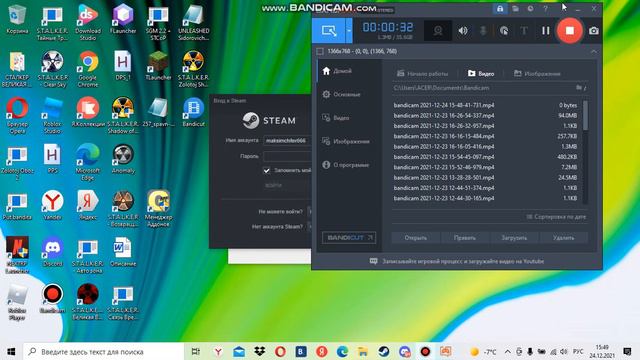
Task: Click the Удалить button
Action: [x=564, y=238]
